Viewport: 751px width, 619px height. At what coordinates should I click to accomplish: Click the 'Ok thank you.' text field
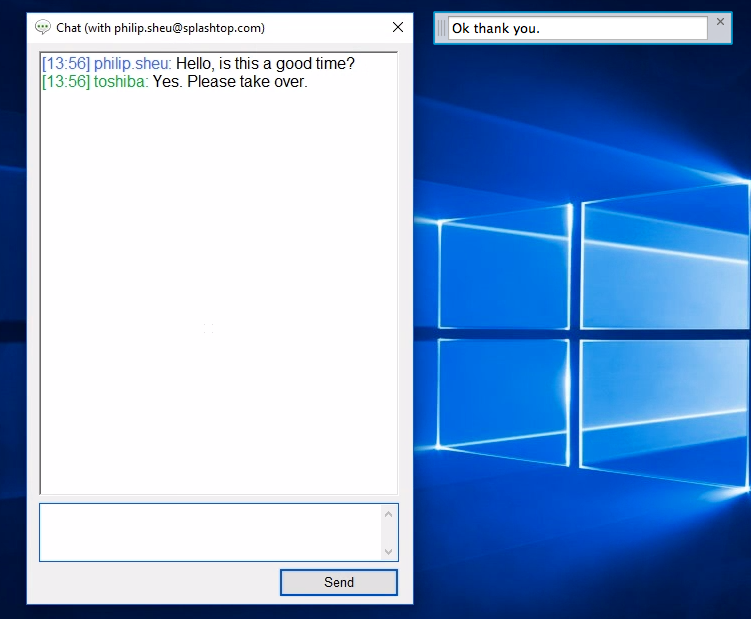coord(577,28)
